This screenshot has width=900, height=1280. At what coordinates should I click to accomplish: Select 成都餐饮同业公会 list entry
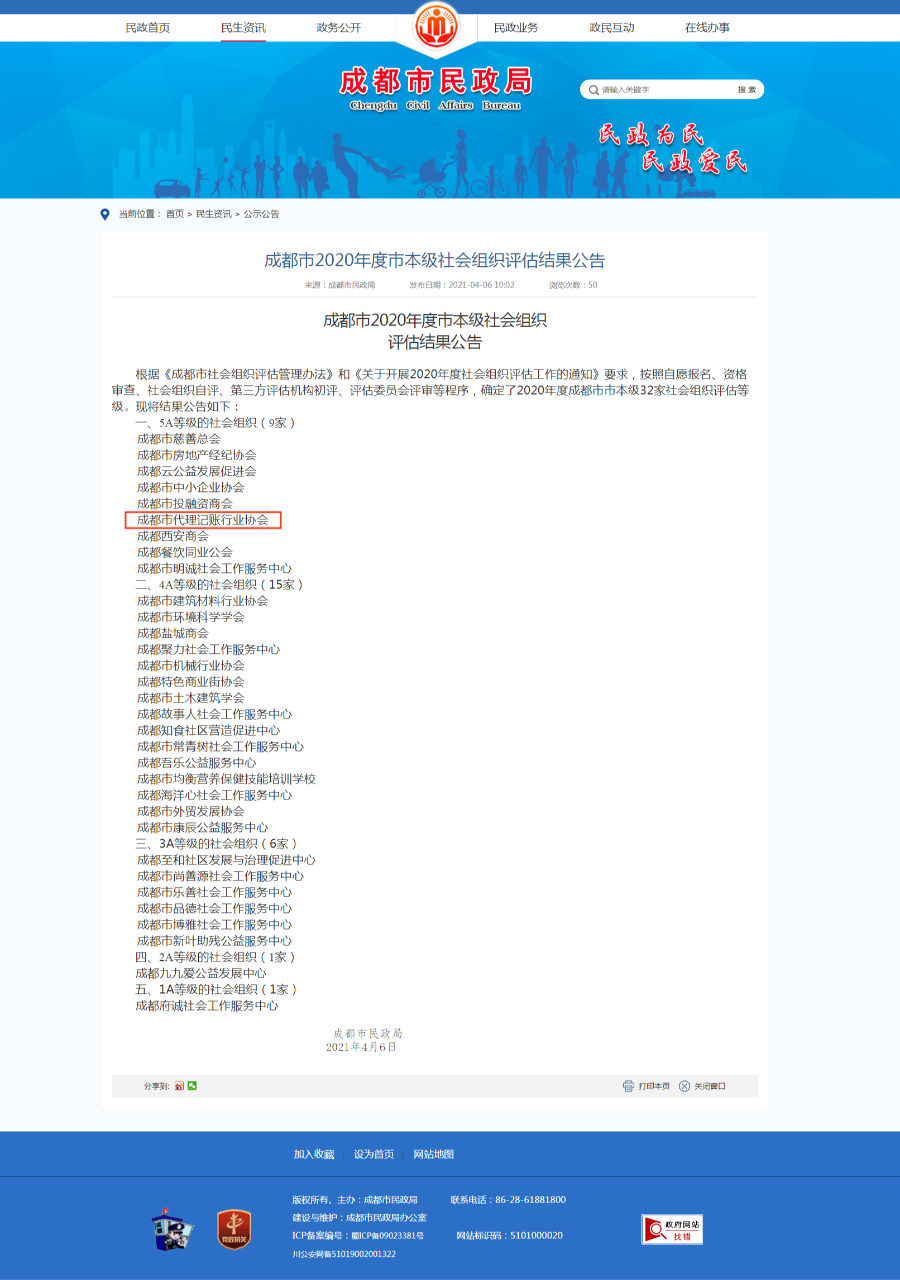[x=185, y=552]
